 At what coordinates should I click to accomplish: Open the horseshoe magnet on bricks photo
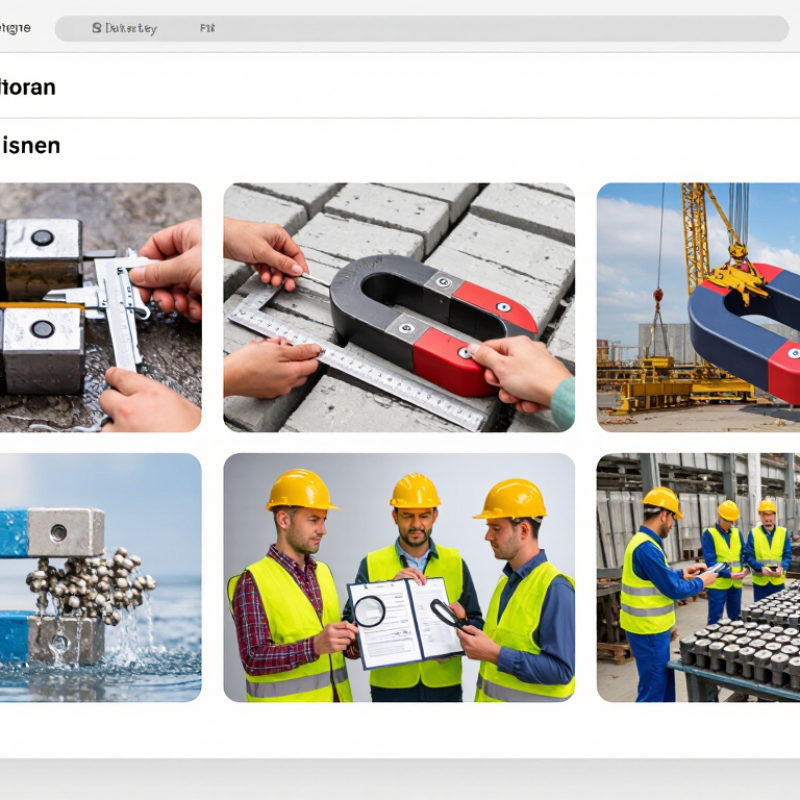click(x=399, y=308)
